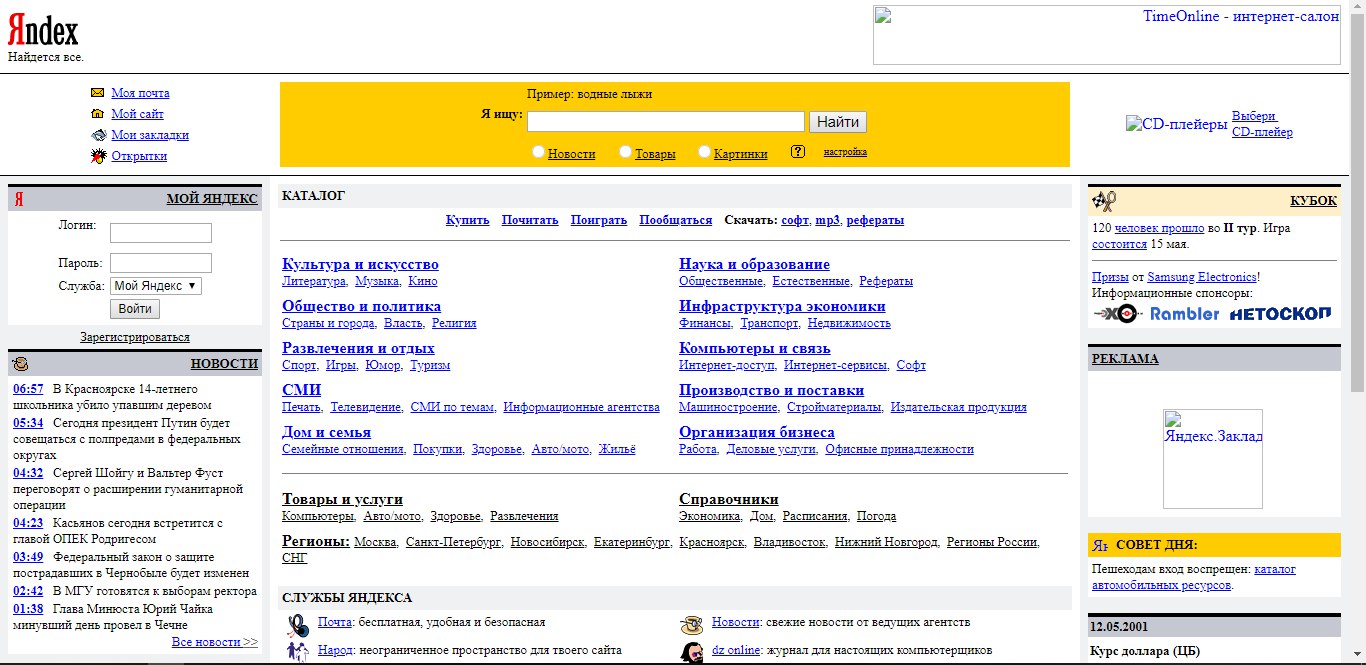Click the Почта service icon

[298, 626]
